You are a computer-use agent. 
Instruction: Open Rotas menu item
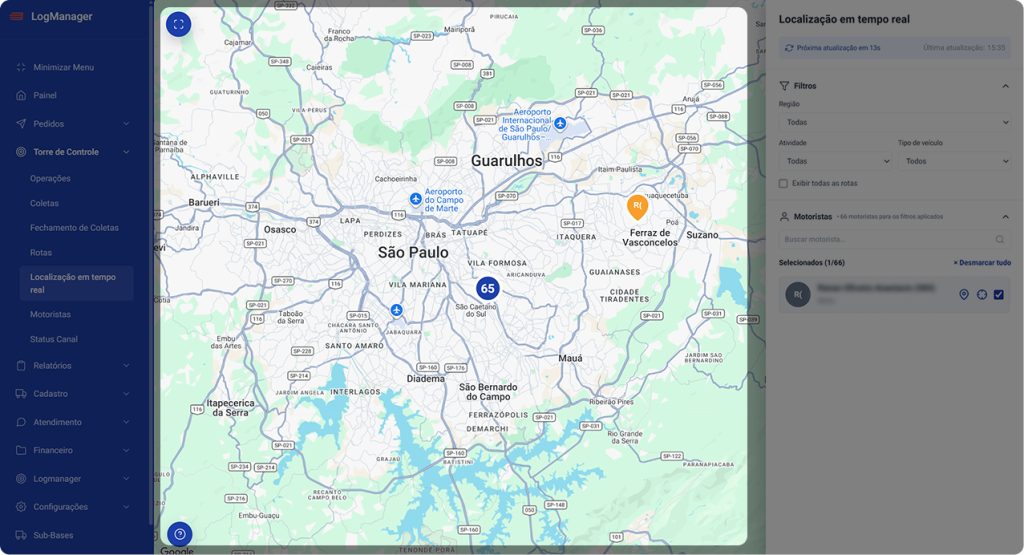click(41, 253)
